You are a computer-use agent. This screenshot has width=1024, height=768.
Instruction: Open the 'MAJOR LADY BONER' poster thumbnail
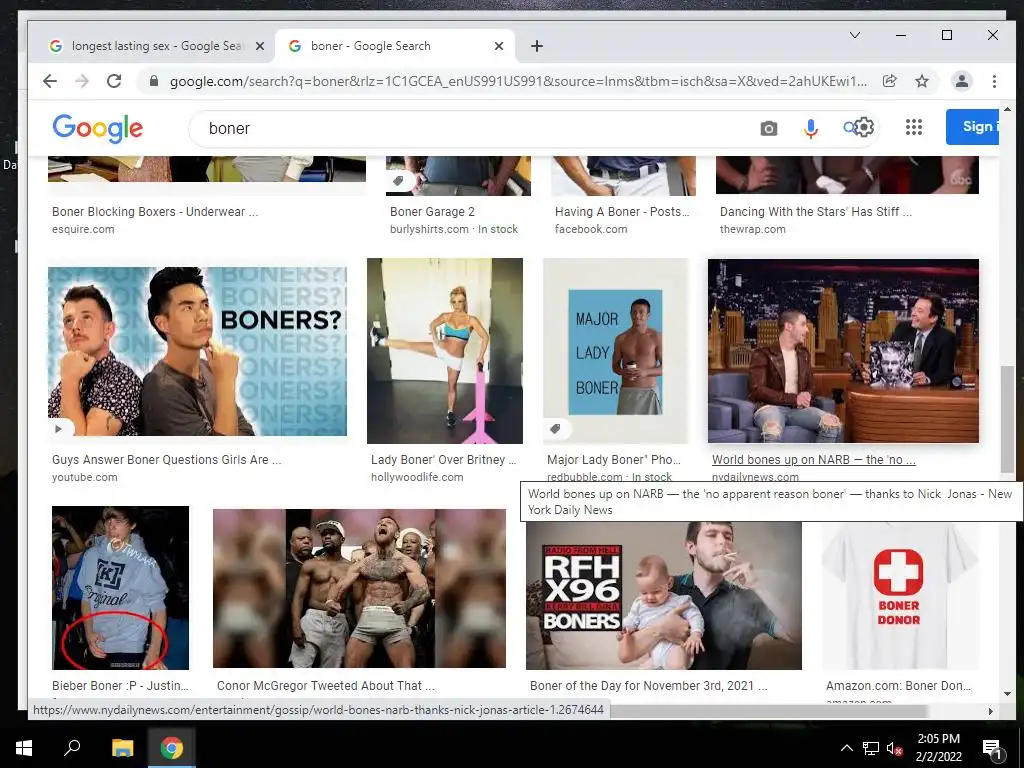616,351
